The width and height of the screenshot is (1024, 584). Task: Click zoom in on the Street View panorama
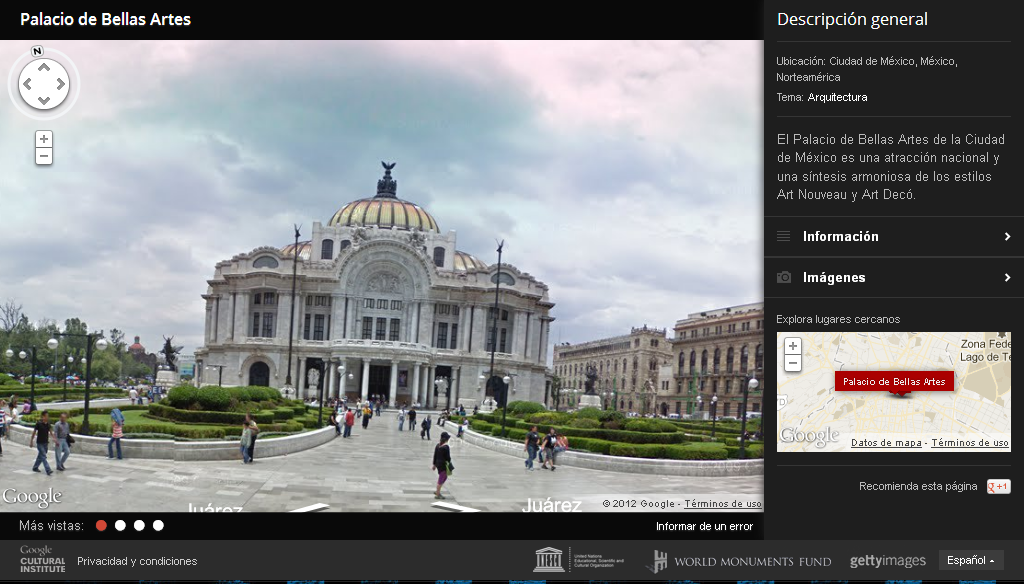(x=42, y=138)
